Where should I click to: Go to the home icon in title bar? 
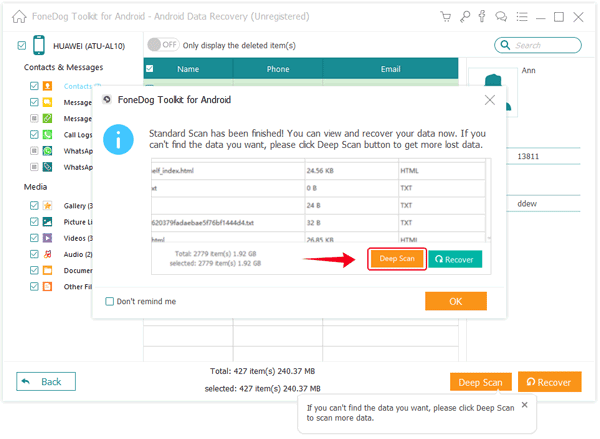click(x=19, y=17)
